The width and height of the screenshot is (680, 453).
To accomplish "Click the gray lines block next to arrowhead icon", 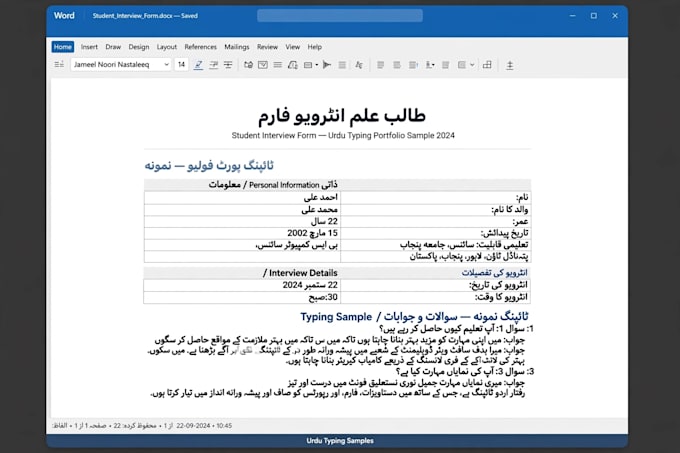I will coord(342,65).
